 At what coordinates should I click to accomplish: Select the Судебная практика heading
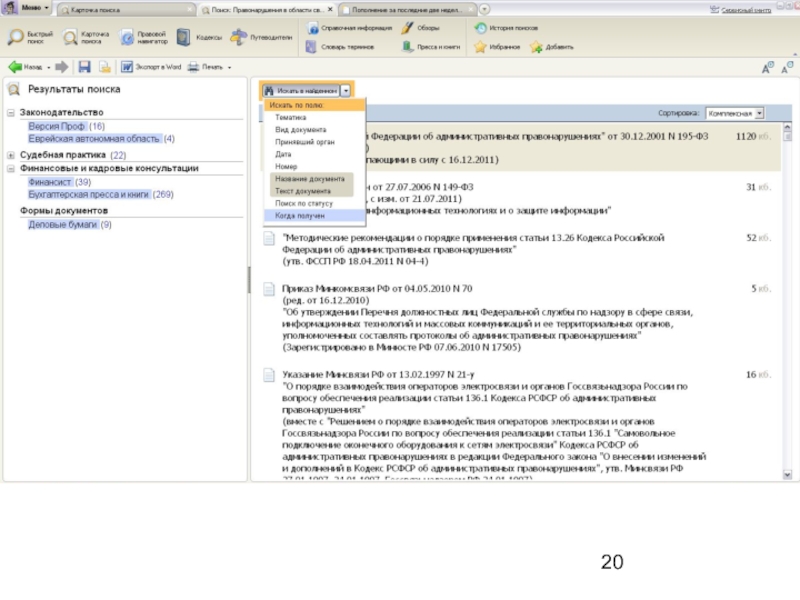pyautogui.click(x=63, y=155)
